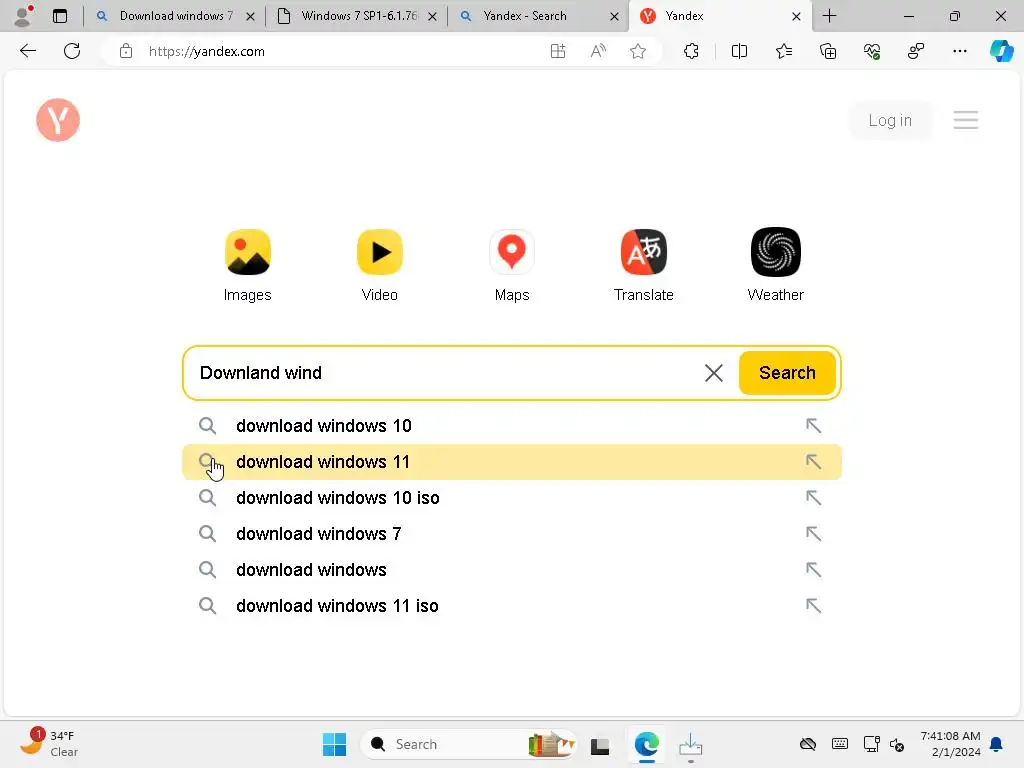This screenshot has width=1024, height=768.
Task: Select suggestion 'download windows 11 iso'
Action: 511,605
